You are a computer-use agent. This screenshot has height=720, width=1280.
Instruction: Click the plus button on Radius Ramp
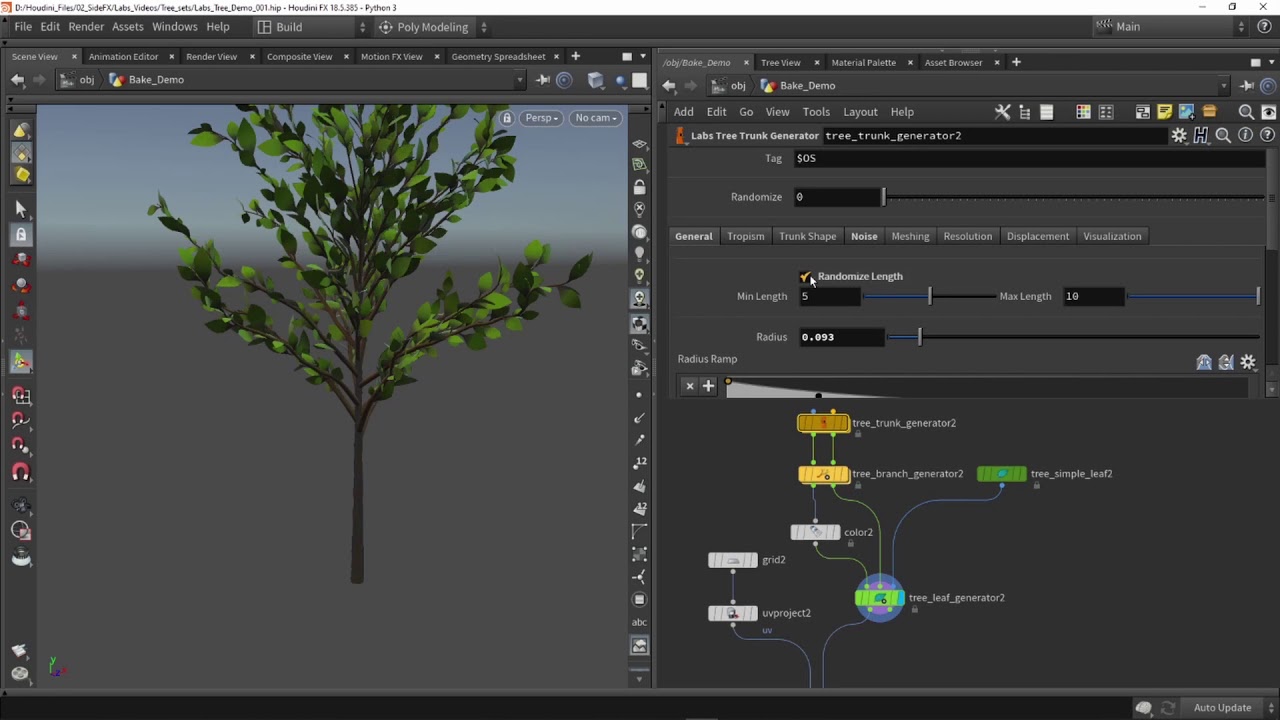(708, 386)
